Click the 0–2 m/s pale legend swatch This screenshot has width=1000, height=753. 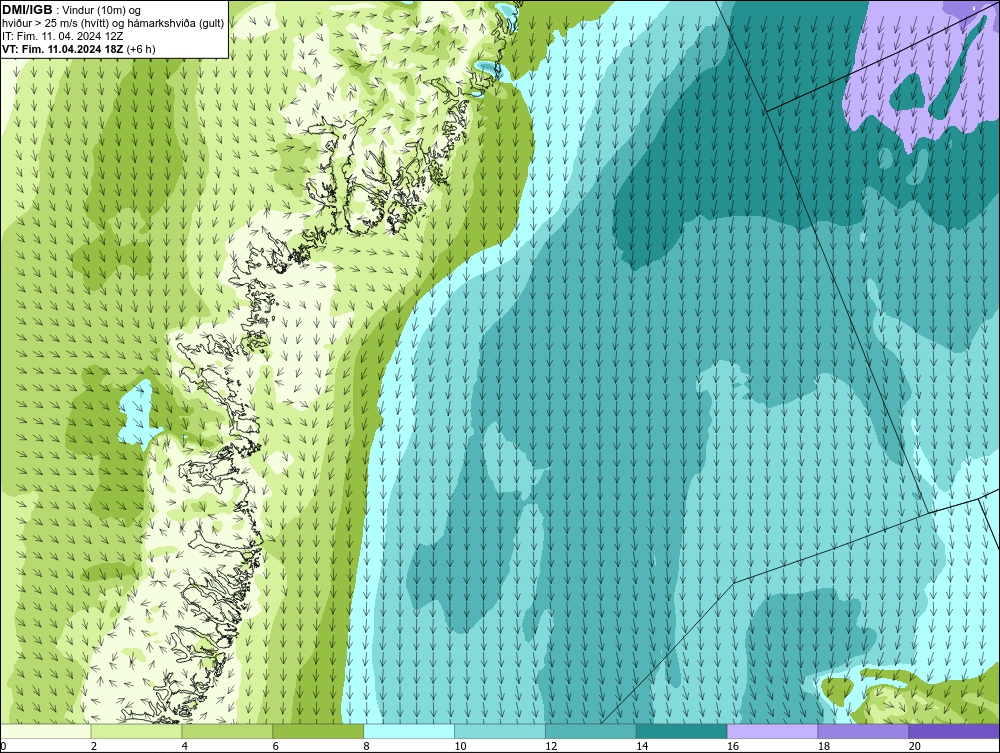[x=46, y=731]
